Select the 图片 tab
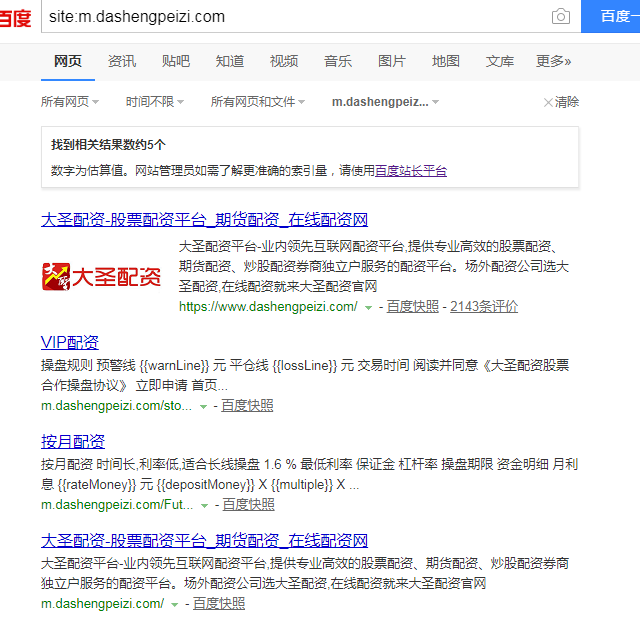Image resolution: width=640 pixels, height=625 pixels. [392, 61]
